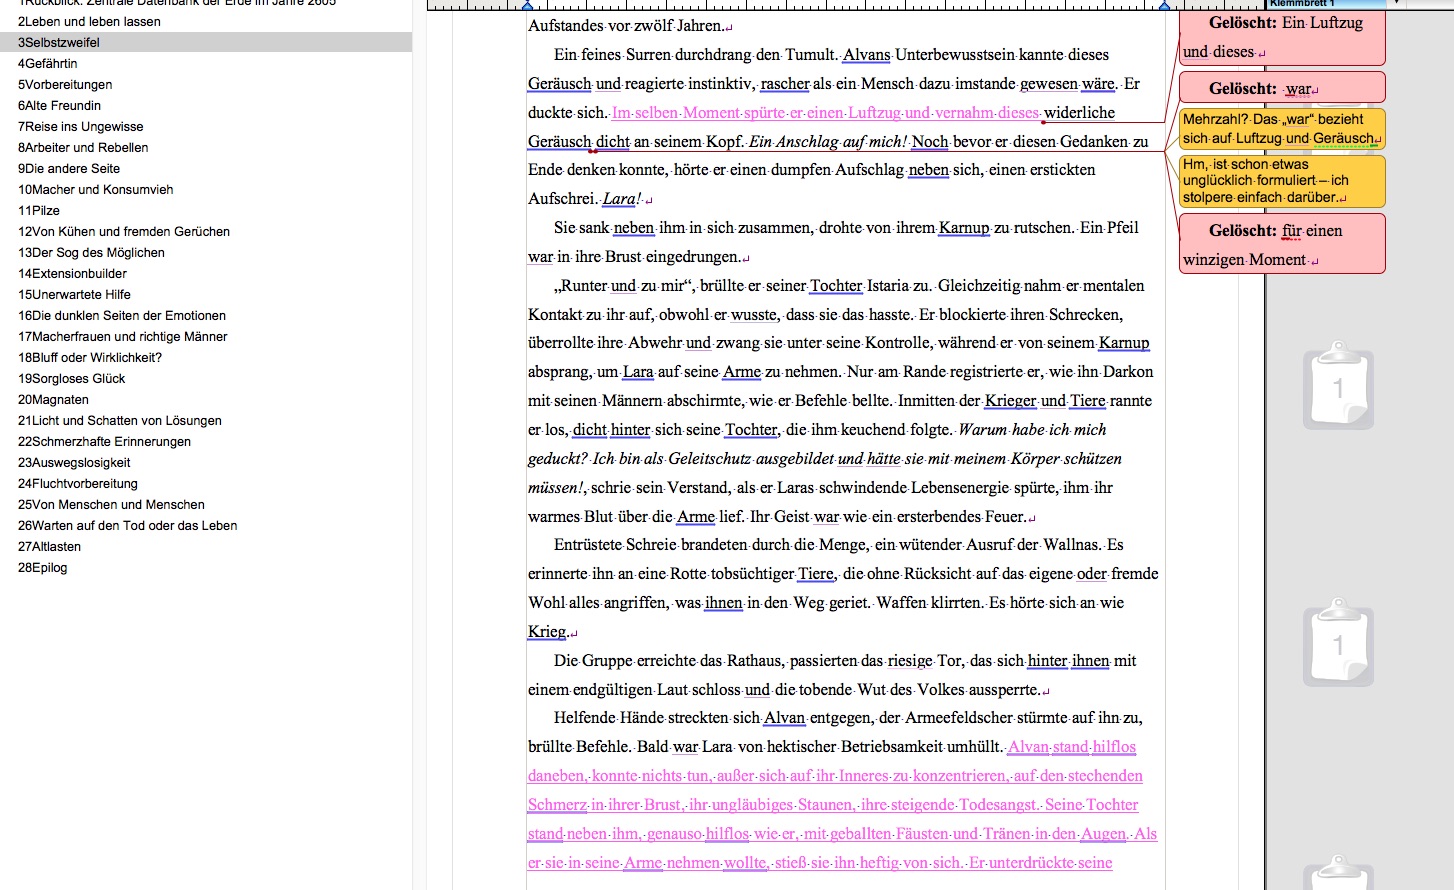Open chapter 20 'Magnaten'

[x=205, y=399]
